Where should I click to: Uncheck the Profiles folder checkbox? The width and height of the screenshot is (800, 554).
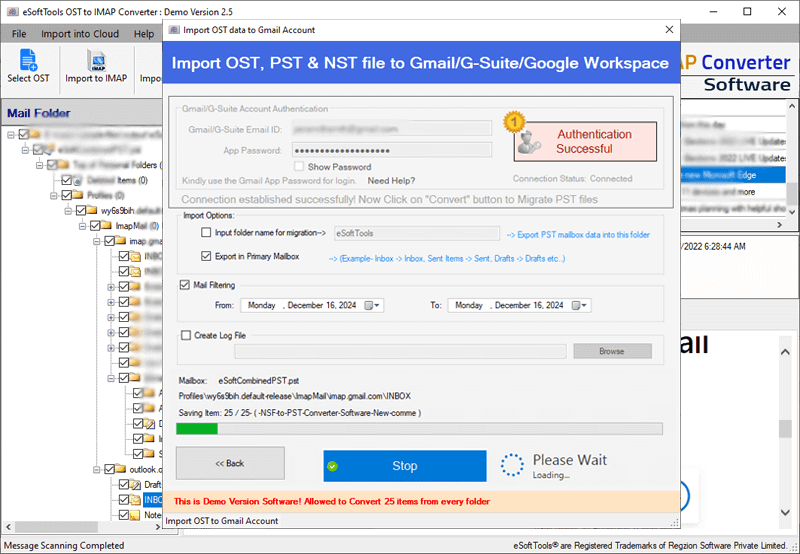tap(66, 195)
